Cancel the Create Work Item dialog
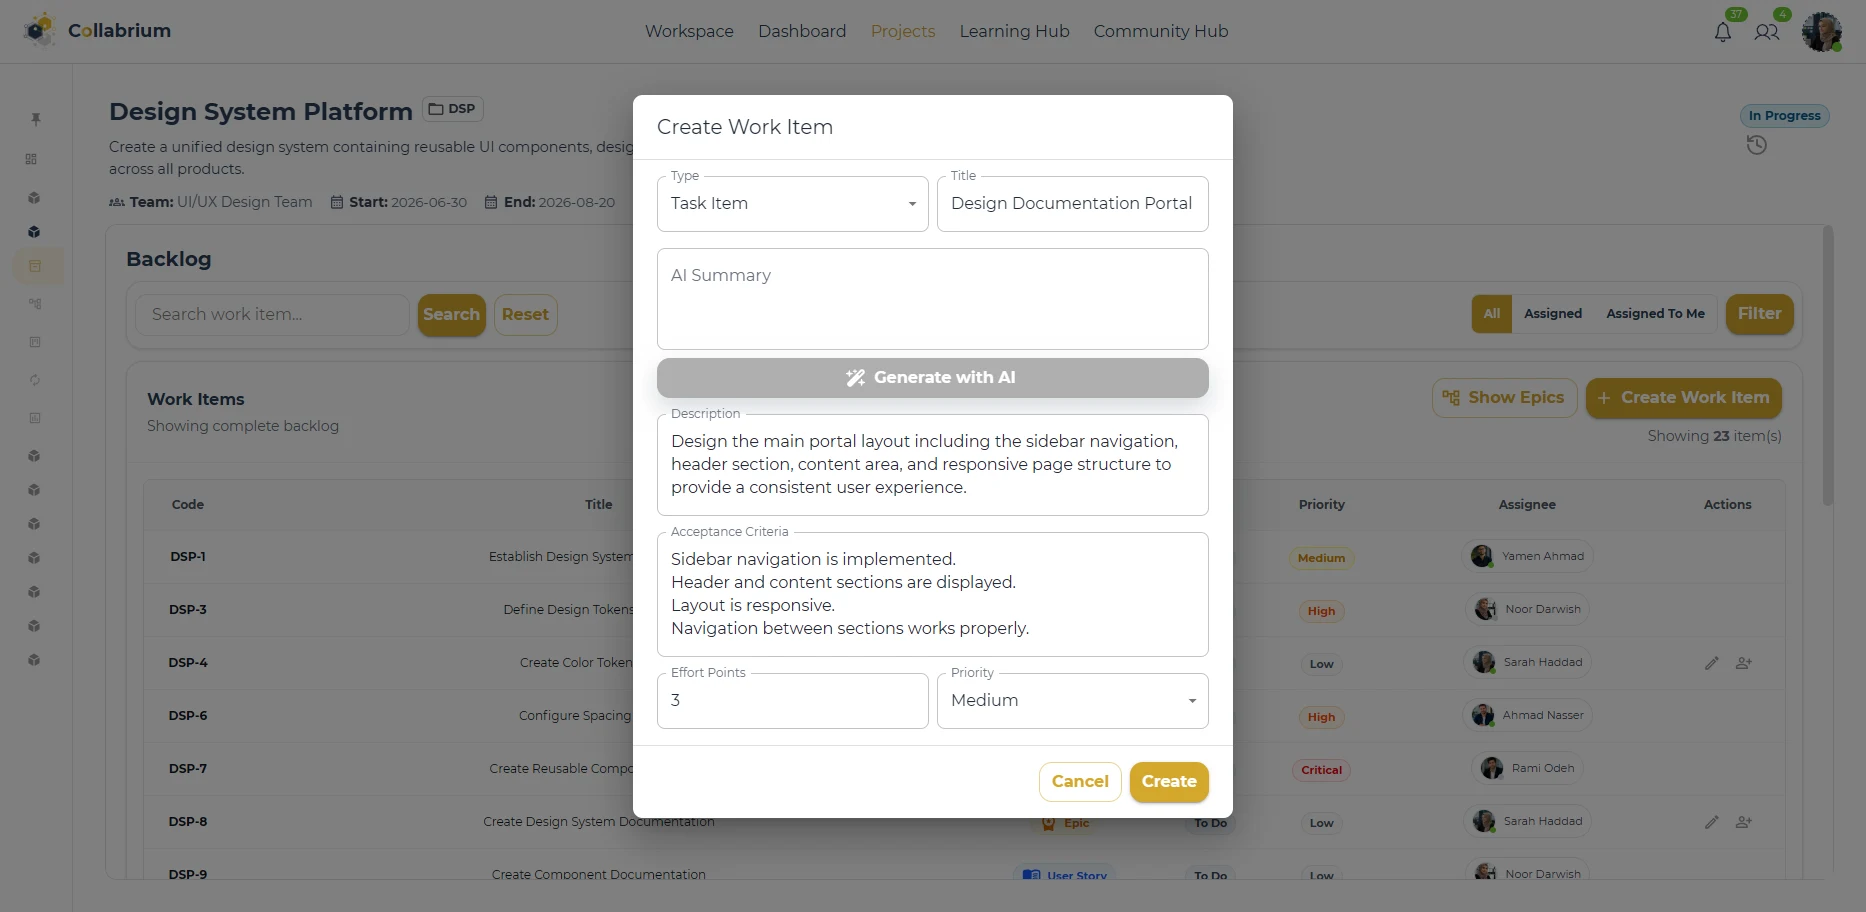Screen dimensions: 1866x912 tap(1080, 782)
